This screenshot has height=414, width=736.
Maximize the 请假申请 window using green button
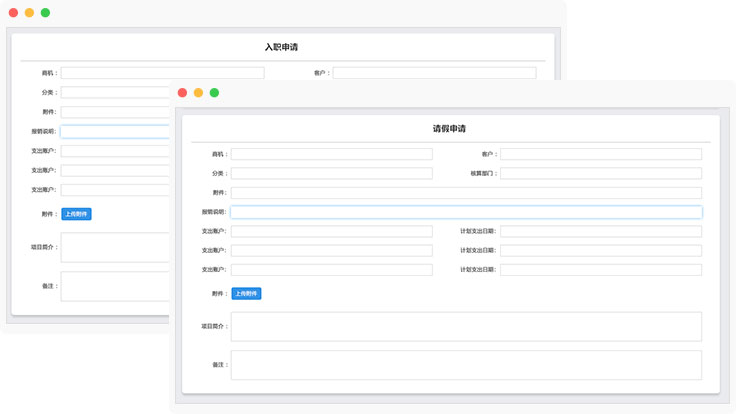[x=214, y=93]
